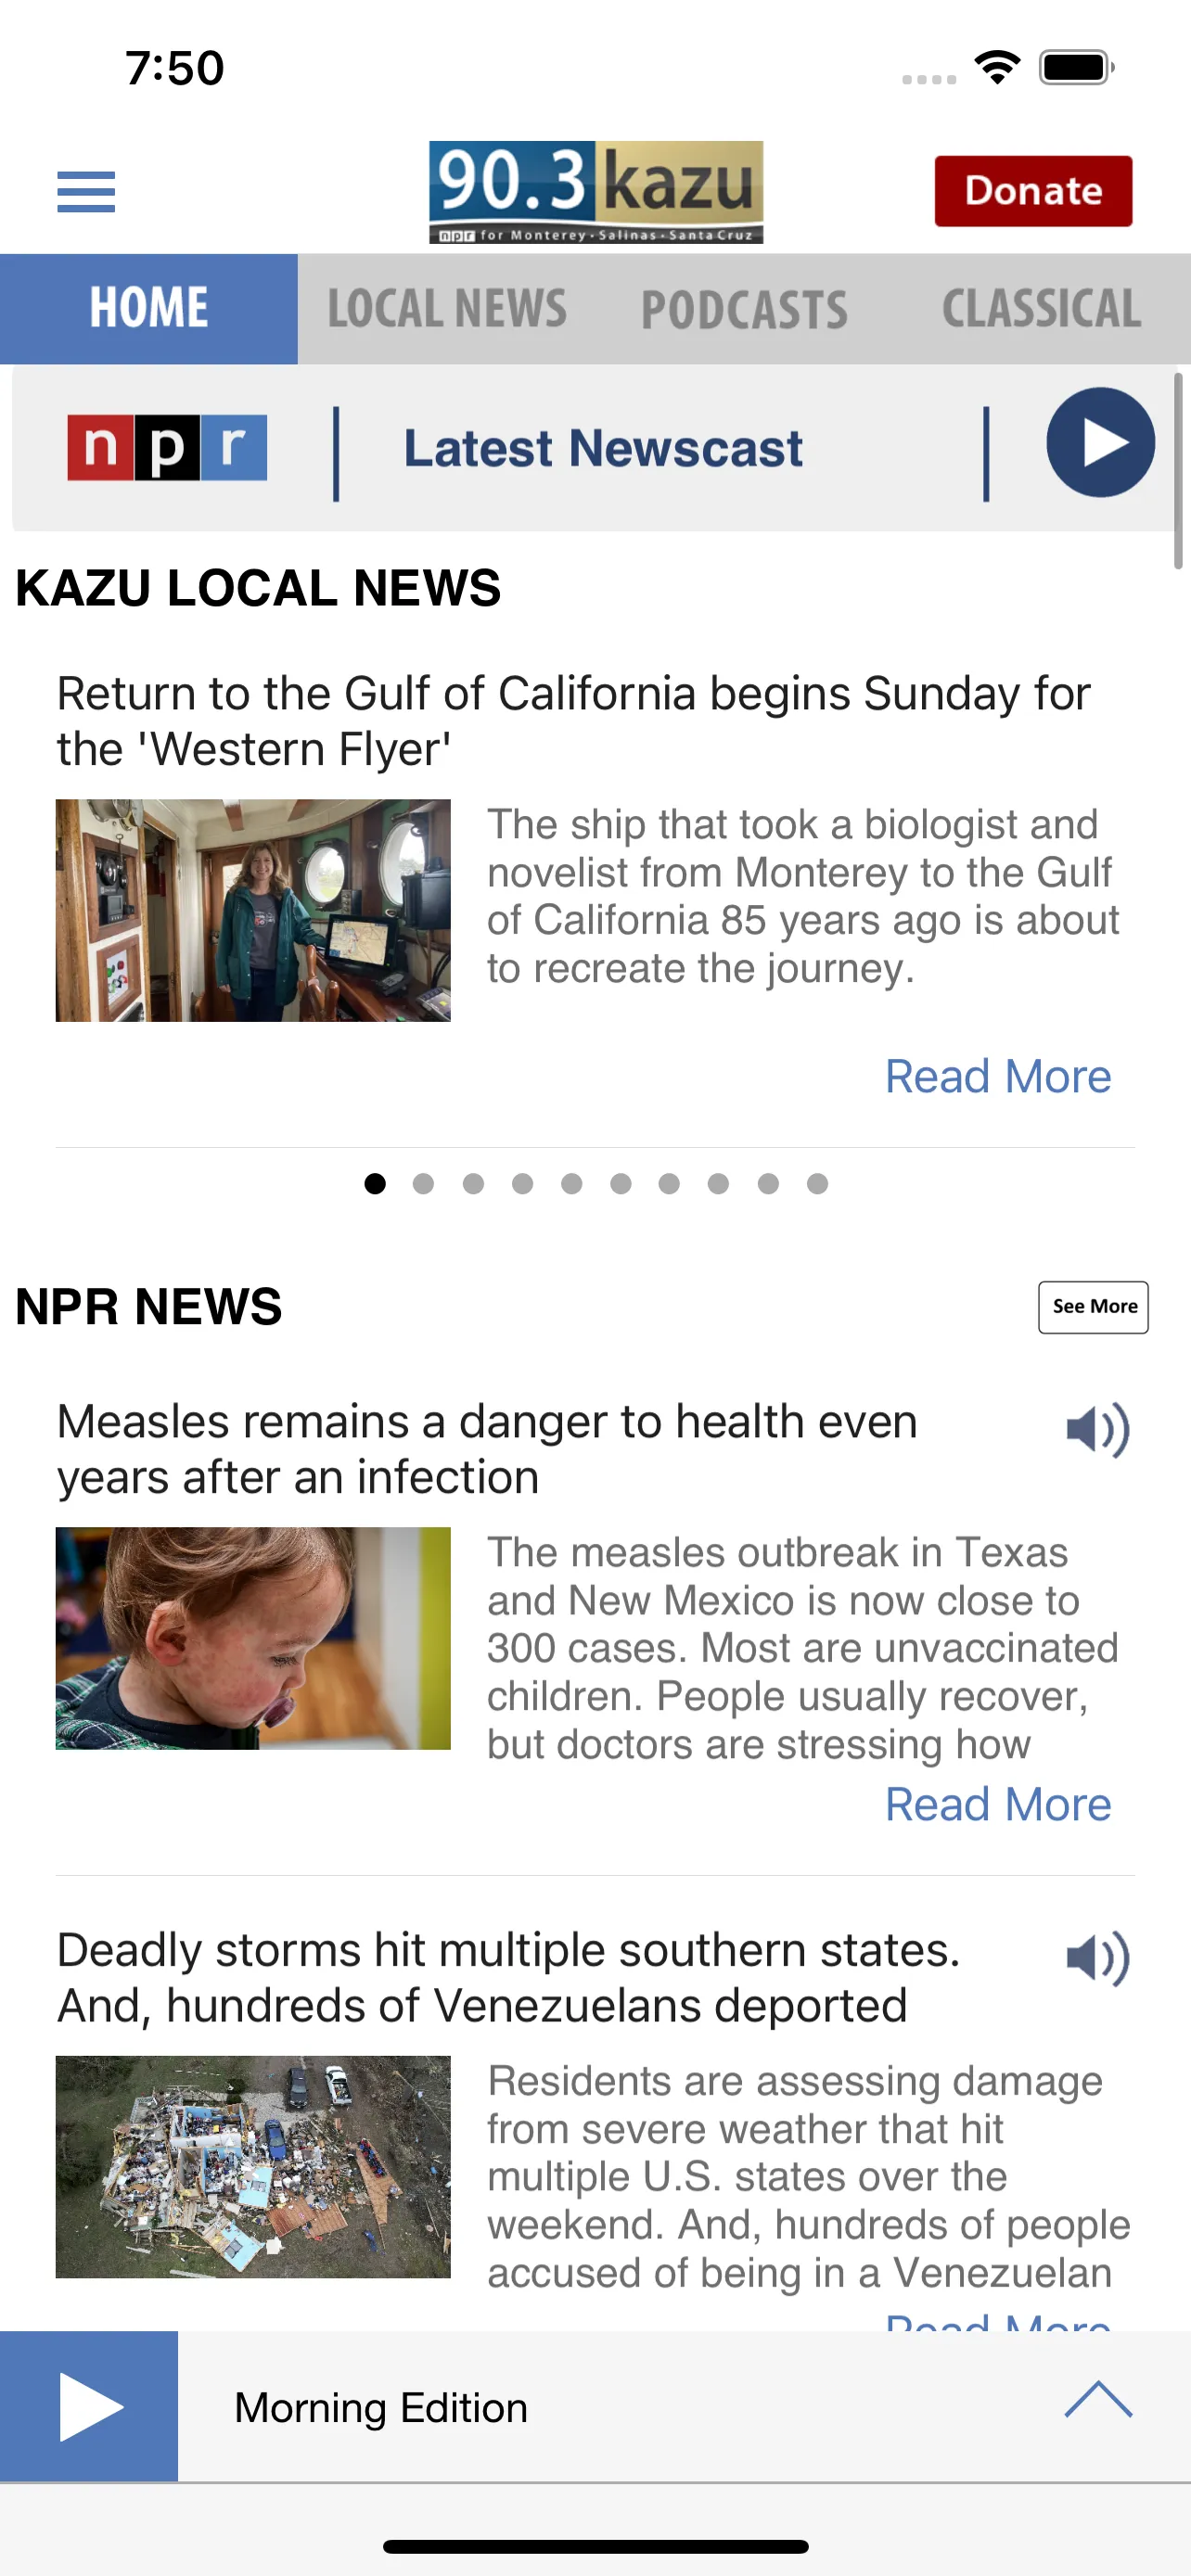Expand the Morning Edition player panel
Screen dimensions: 1191x2576
point(1098,2400)
